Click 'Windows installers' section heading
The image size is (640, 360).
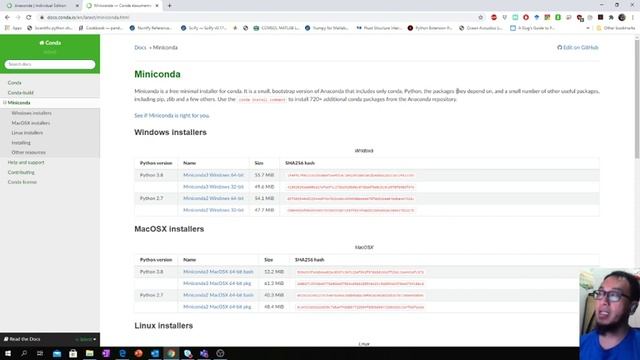(170, 133)
